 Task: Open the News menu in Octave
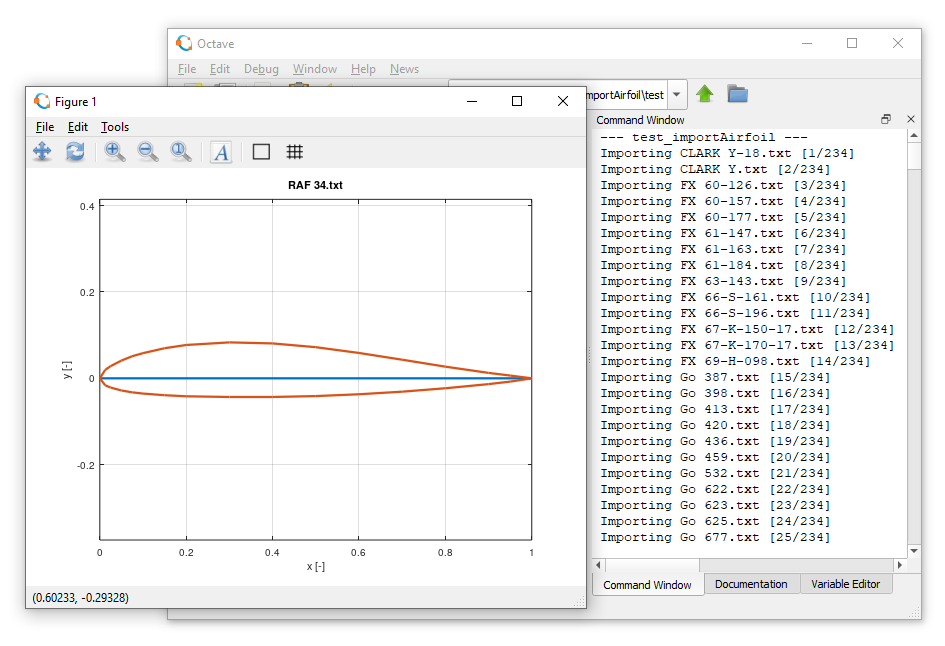[404, 69]
